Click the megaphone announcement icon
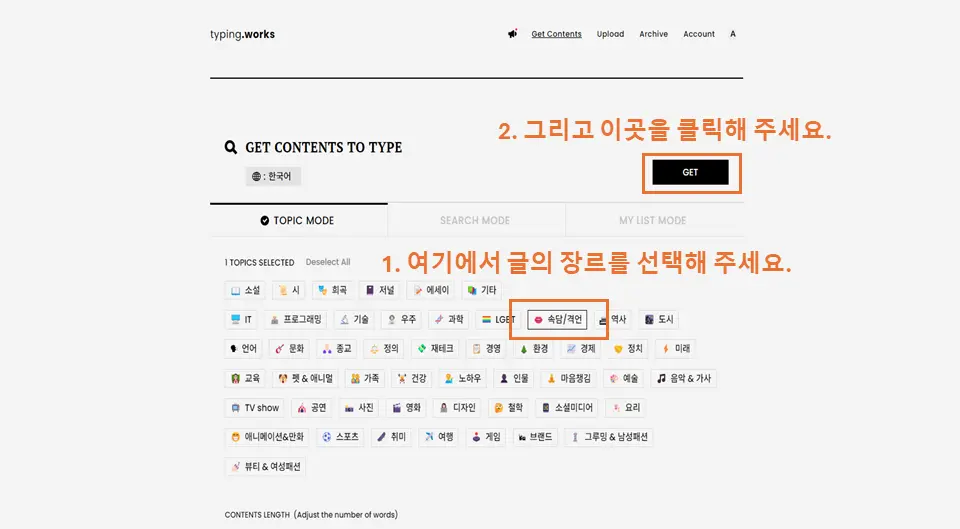 512,34
